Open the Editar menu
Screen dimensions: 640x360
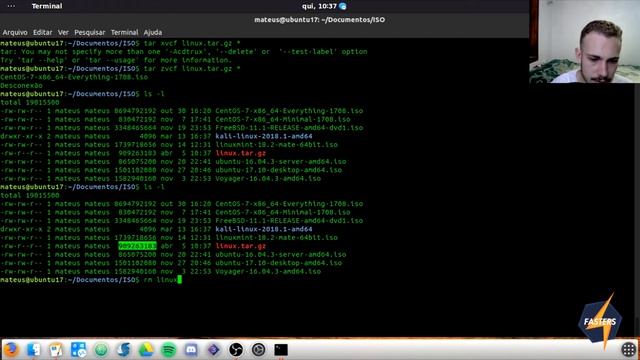point(42,32)
